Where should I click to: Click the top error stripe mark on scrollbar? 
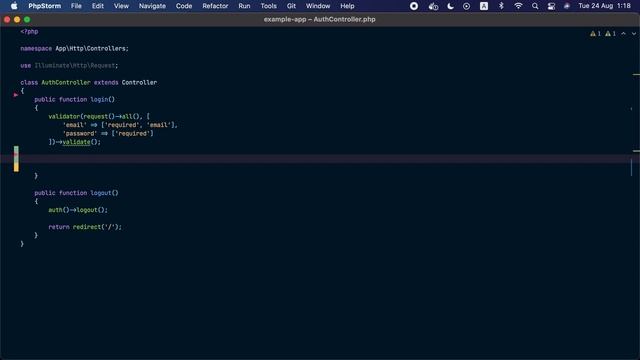pyautogui.click(x=636, y=75)
